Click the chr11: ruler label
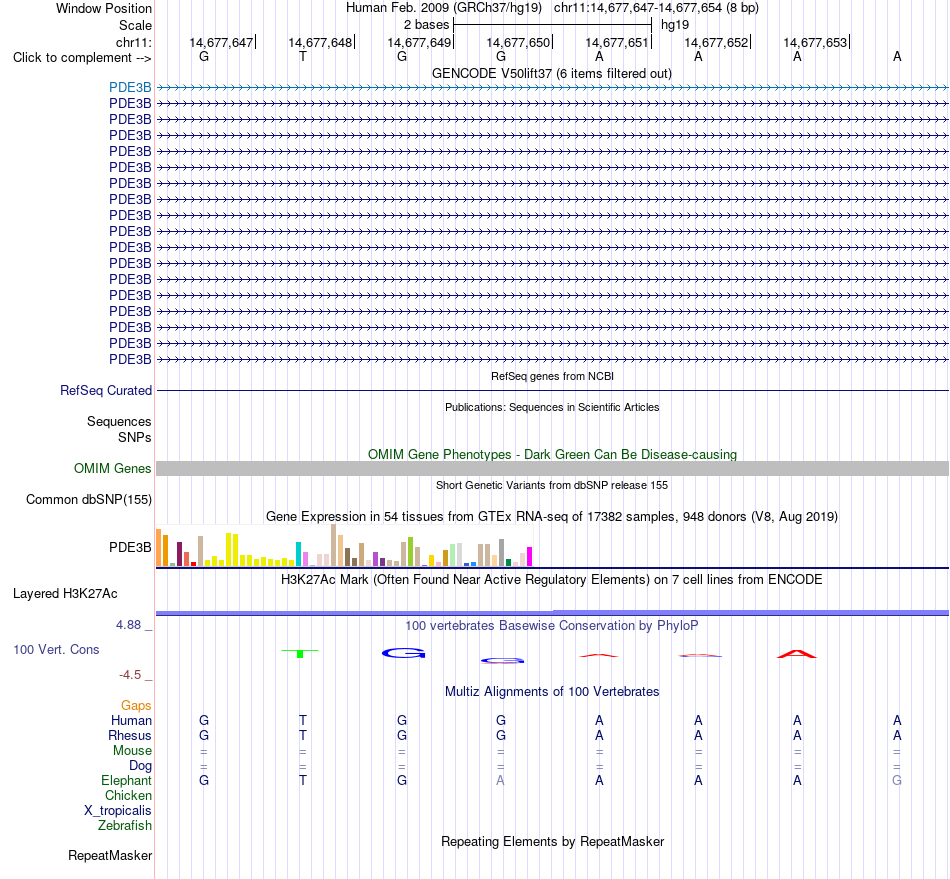950x879 pixels. click(x=134, y=42)
